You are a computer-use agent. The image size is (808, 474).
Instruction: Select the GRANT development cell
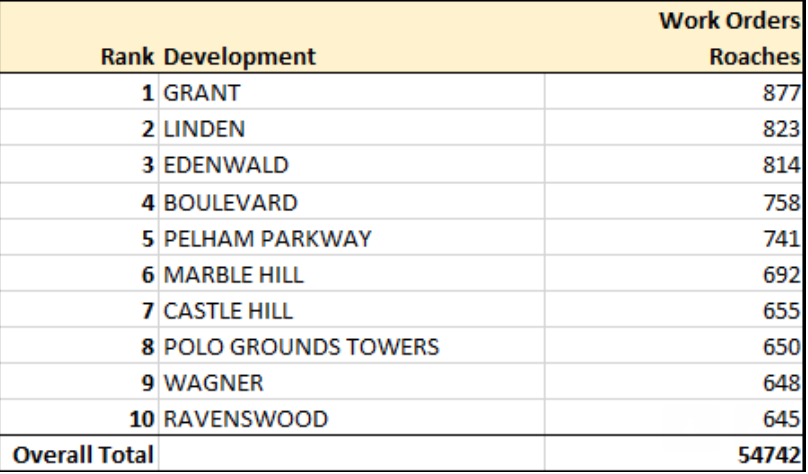351,92
